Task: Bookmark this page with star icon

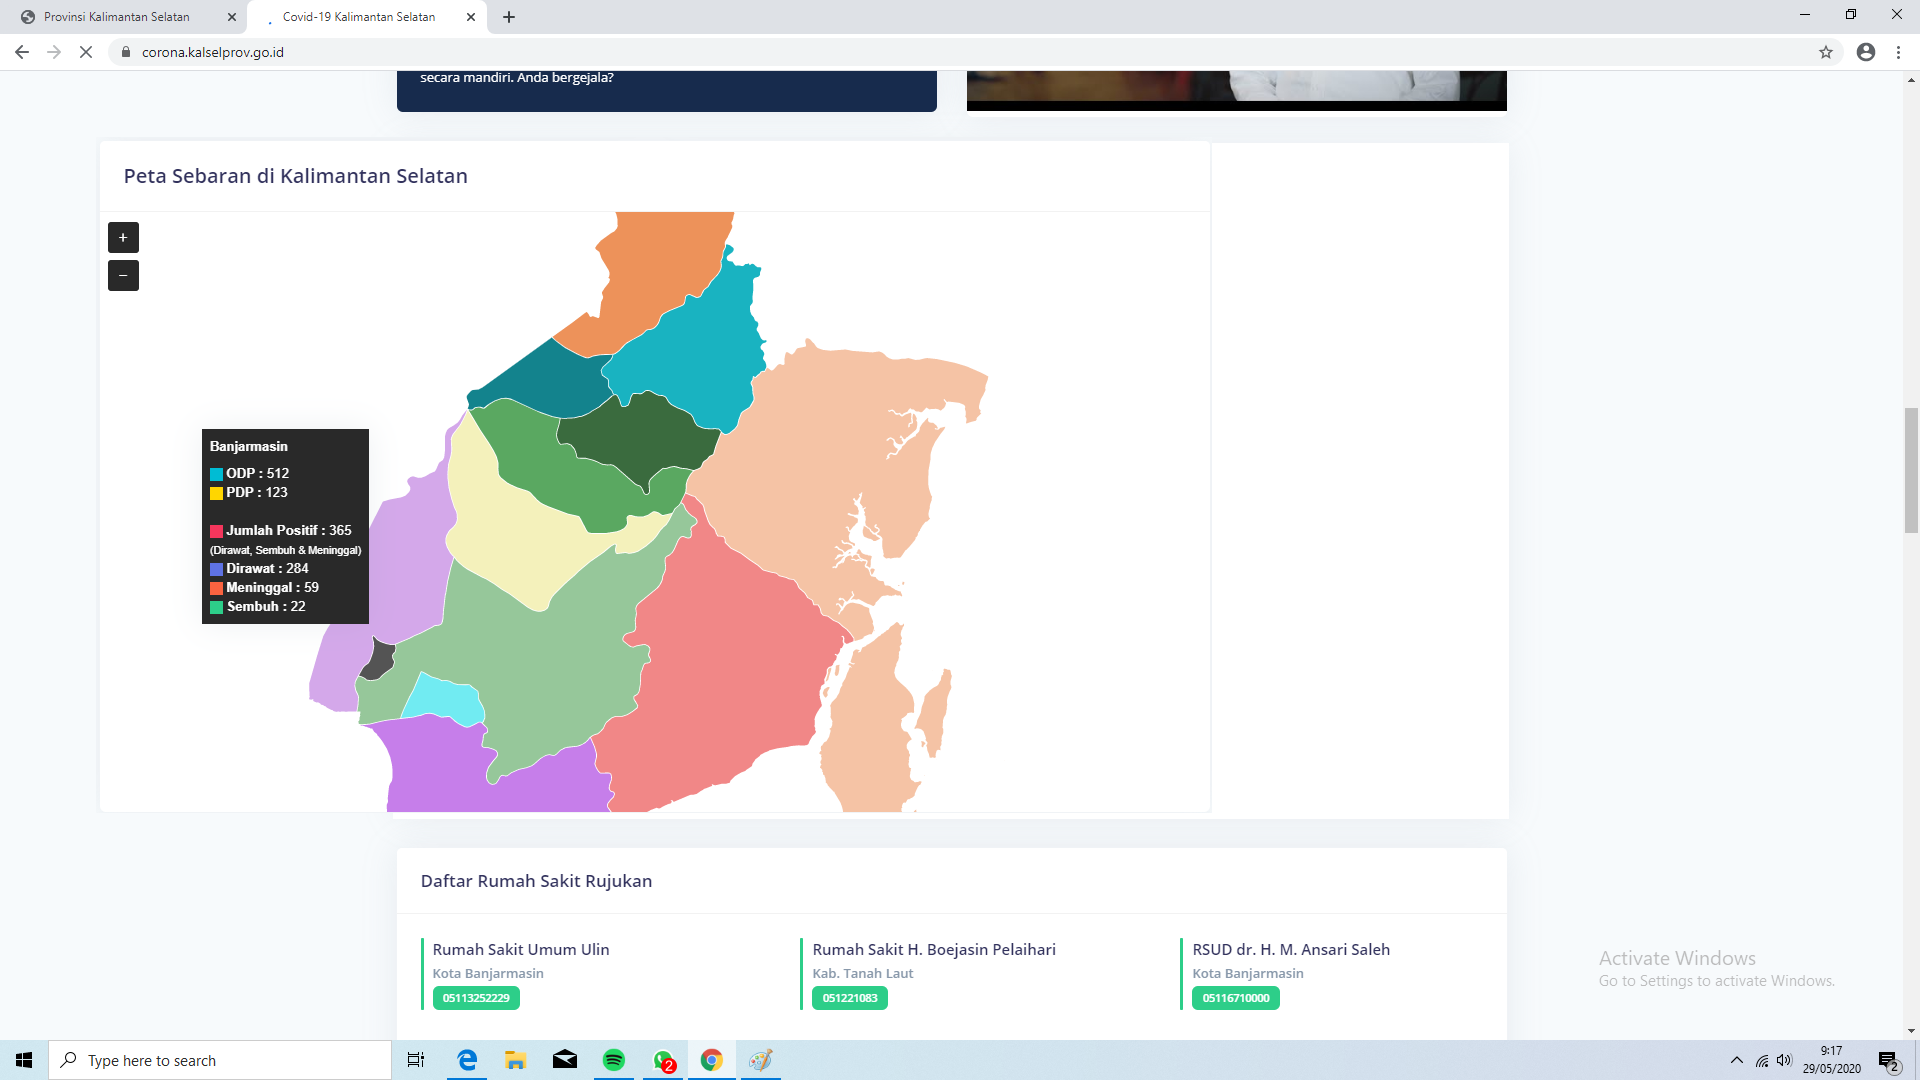Action: [1826, 52]
